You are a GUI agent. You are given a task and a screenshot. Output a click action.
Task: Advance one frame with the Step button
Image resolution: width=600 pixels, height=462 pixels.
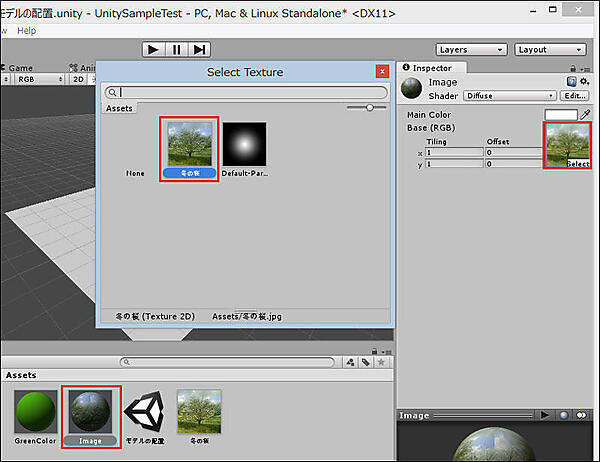[199, 50]
